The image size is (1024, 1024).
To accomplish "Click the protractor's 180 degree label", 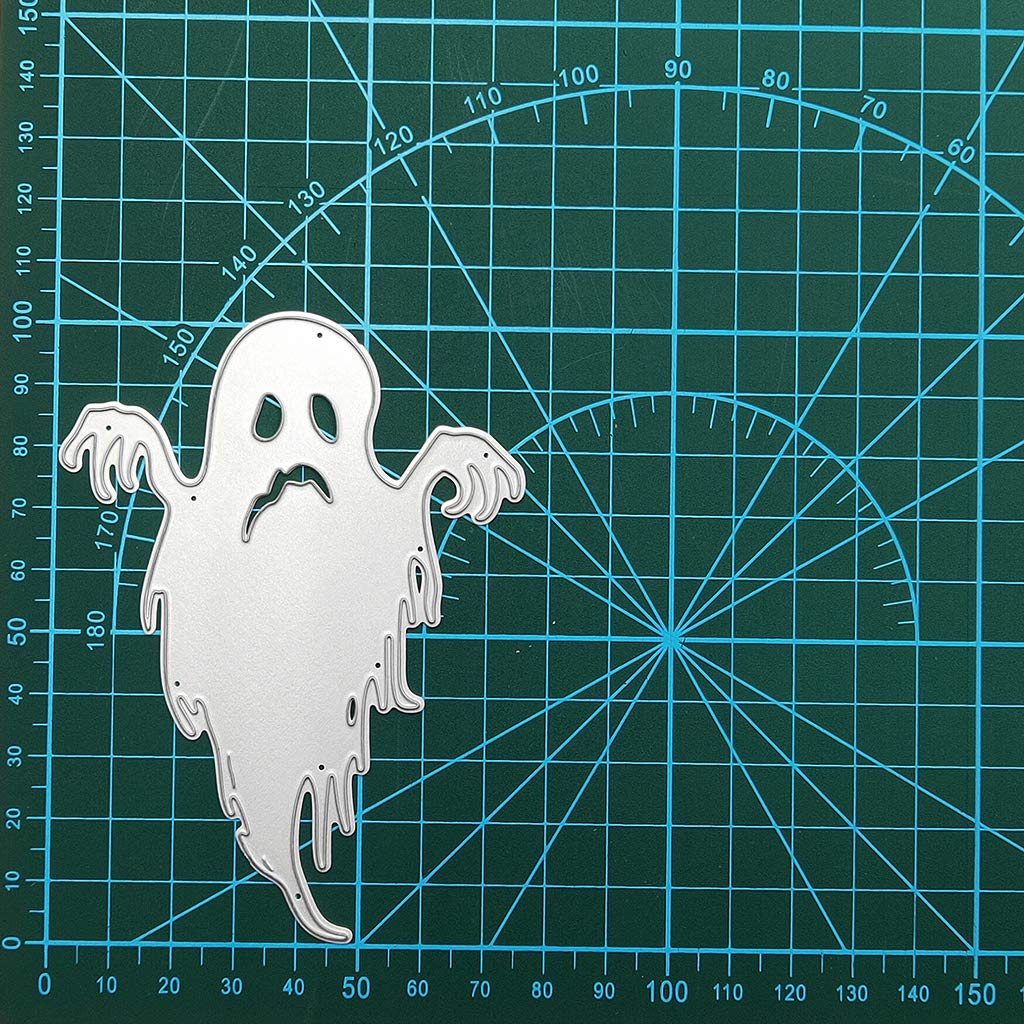I will [x=95, y=630].
